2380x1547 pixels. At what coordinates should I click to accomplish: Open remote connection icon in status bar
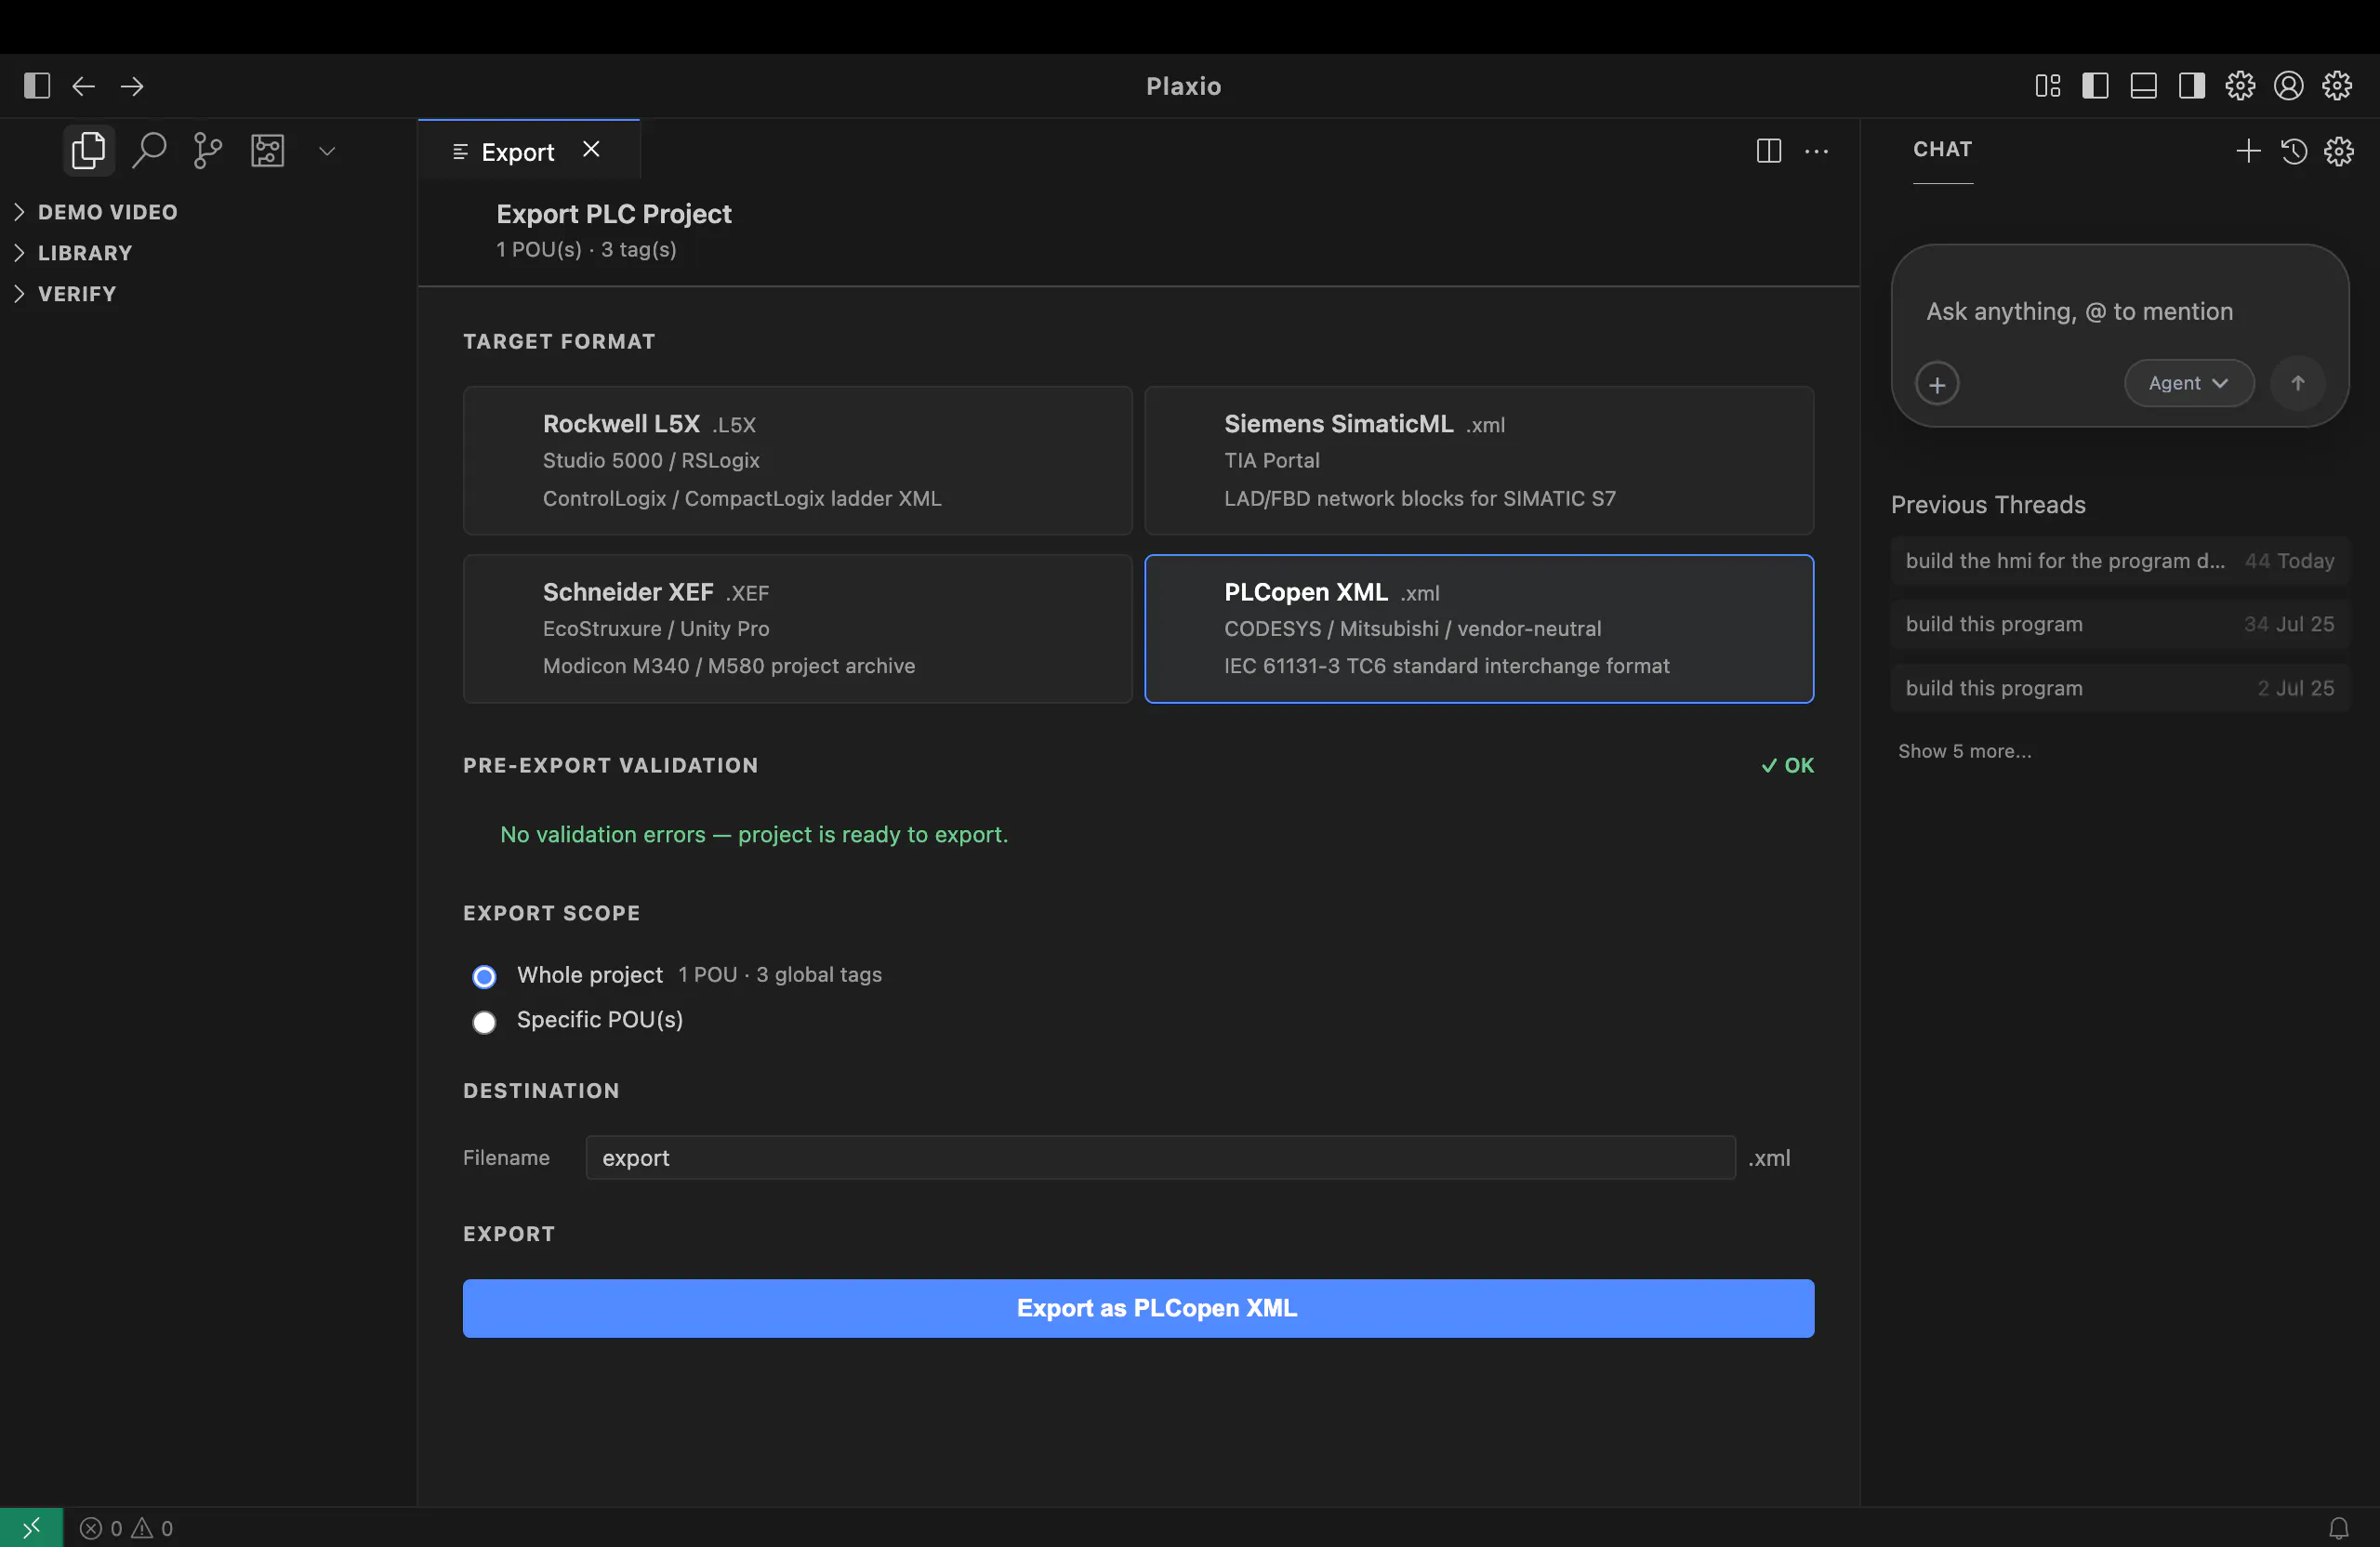[x=31, y=1527]
